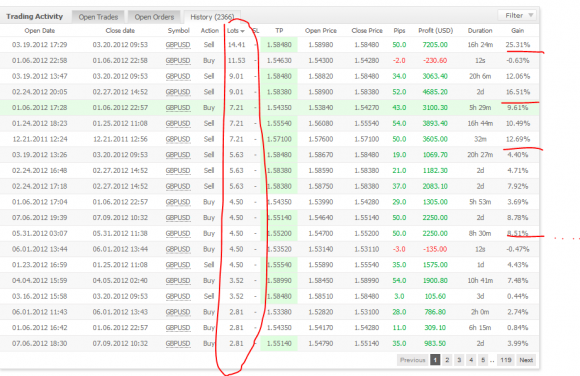The height and width of the screenshot is (376, 580).
Task: Go to page 2
Action: (x=447, y=360)
